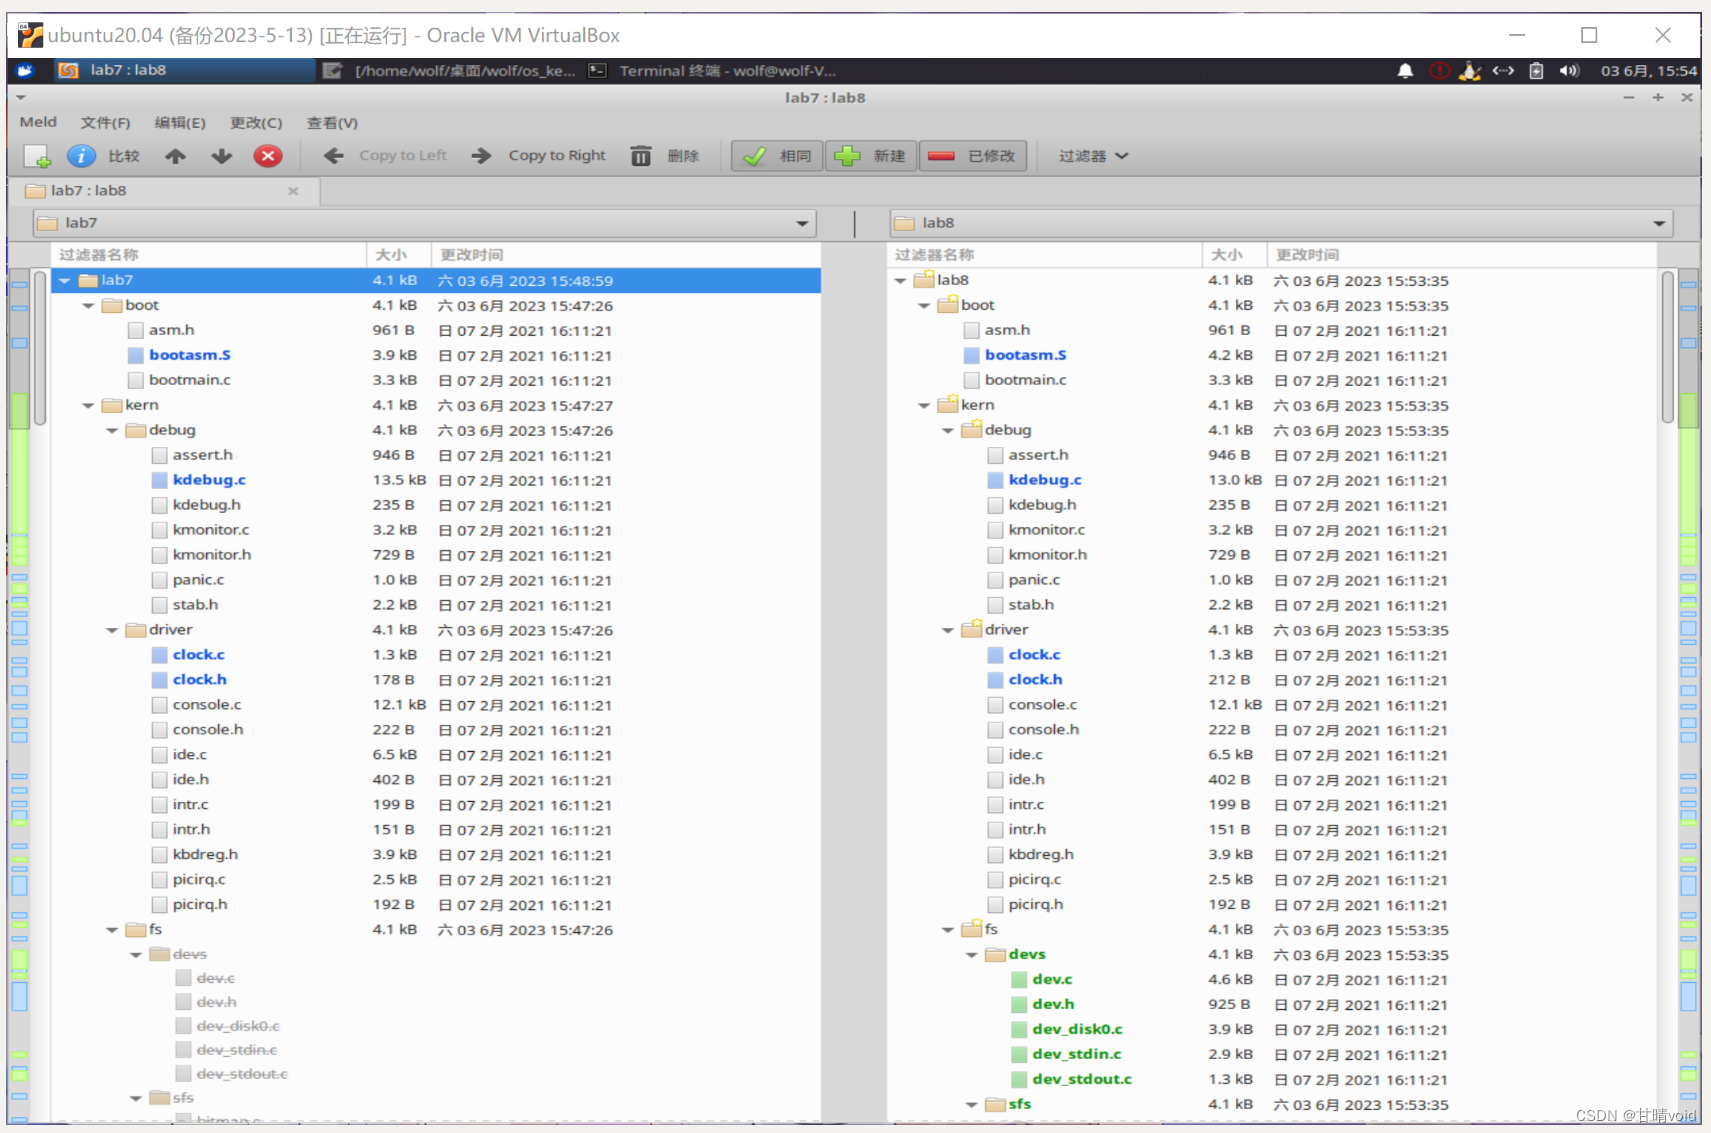This screenshot has width=1711, height=1133.
Task: Go to next difference with down arrow icon
Action: click(x=221, y=156)
